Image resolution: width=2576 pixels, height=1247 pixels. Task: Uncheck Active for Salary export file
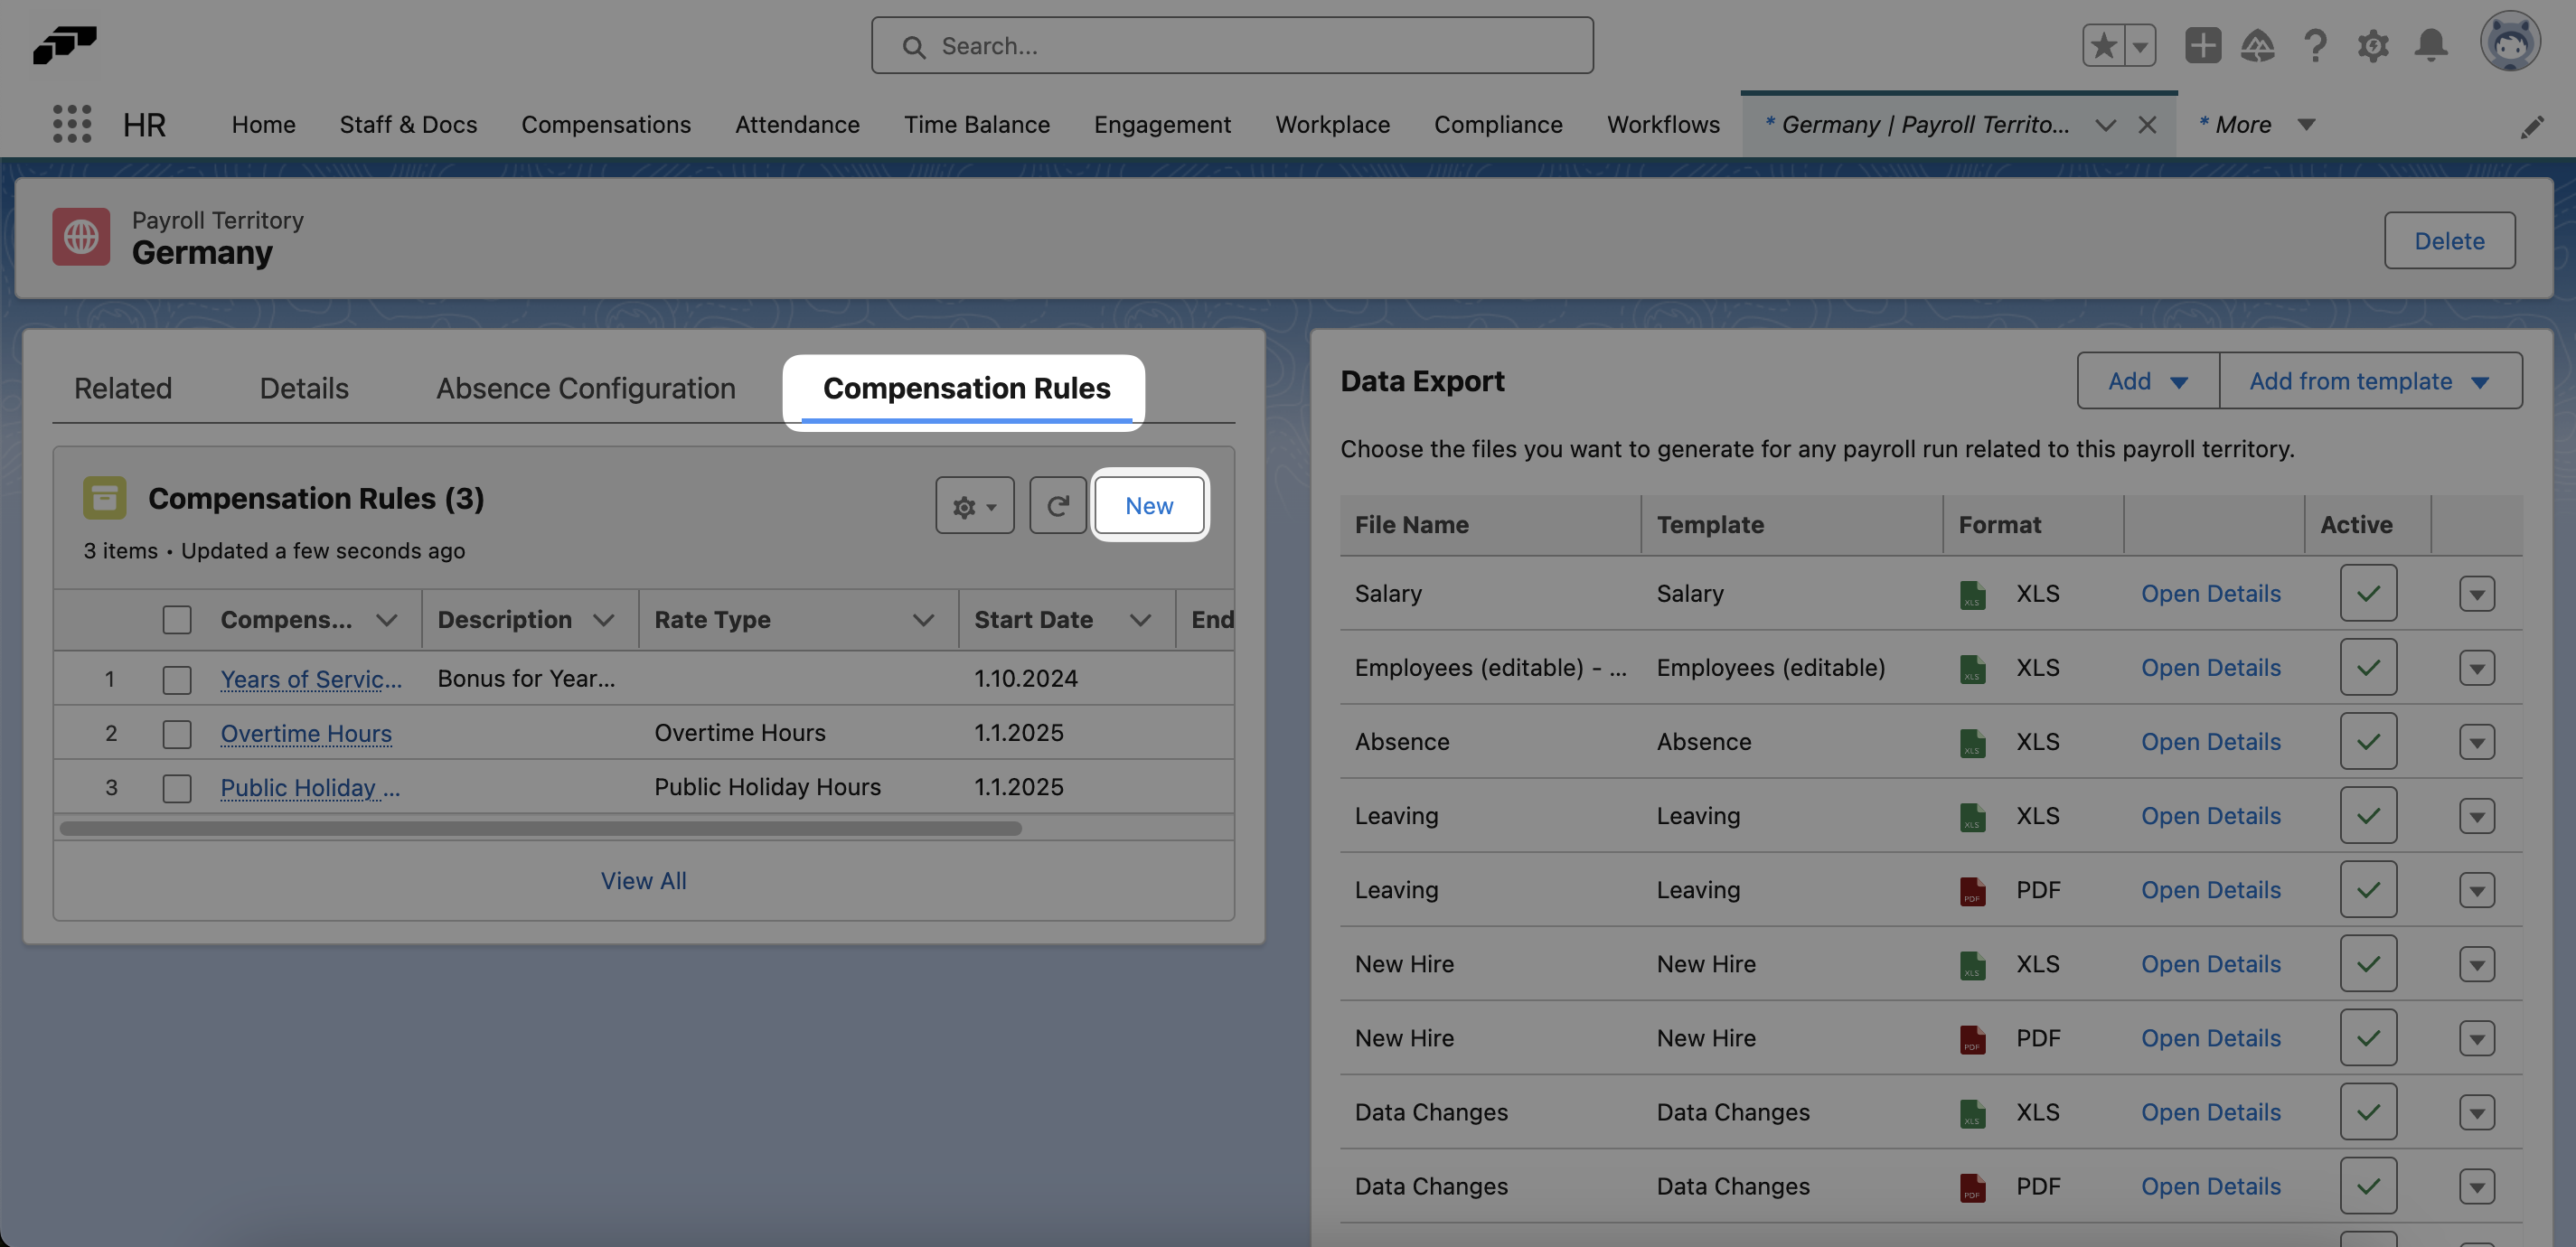click(2367, 594)
